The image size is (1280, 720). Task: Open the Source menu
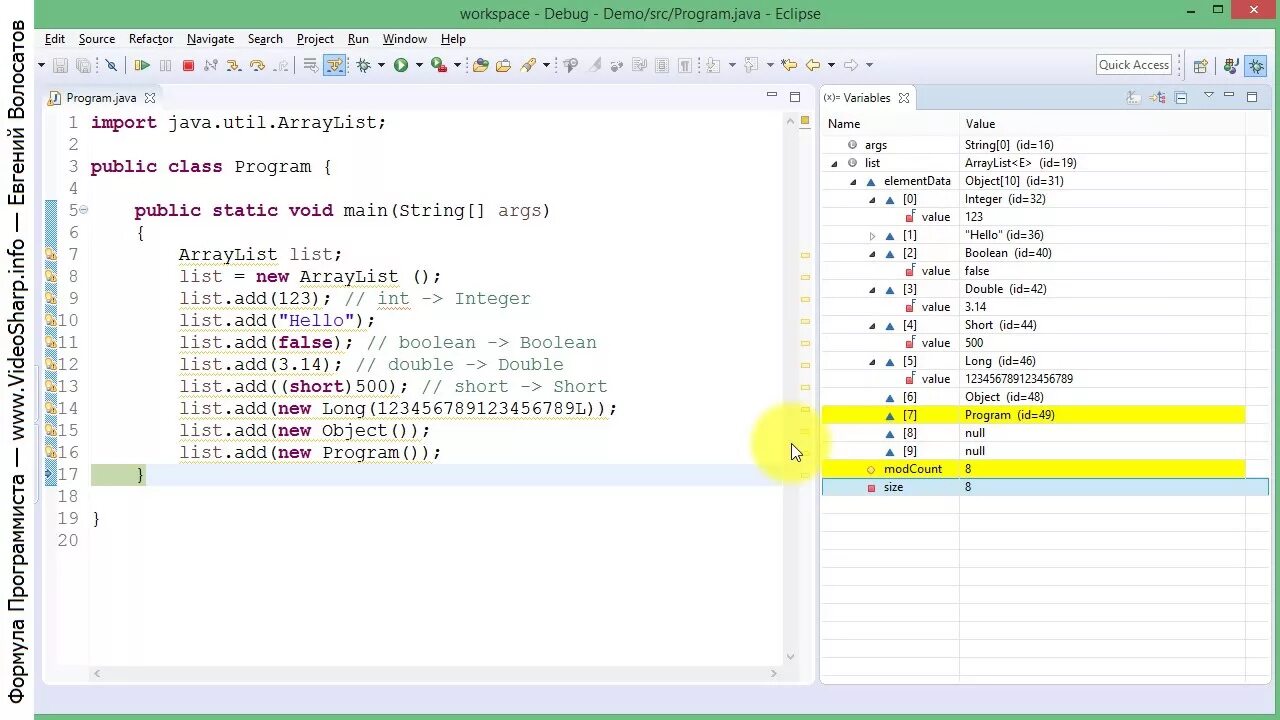pyautogui.click(x=97, y=39)
